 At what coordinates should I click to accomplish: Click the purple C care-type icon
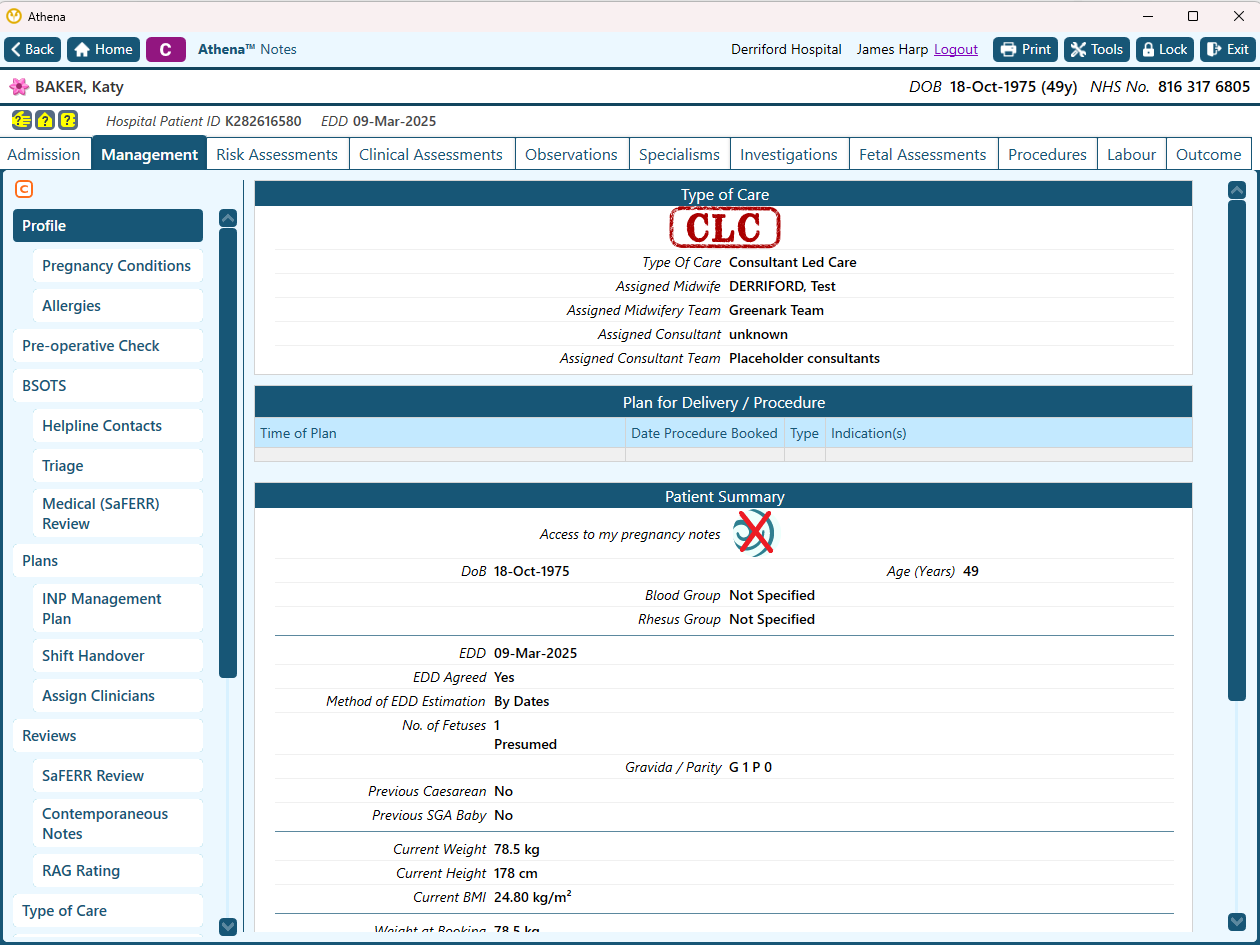(165, 49)
